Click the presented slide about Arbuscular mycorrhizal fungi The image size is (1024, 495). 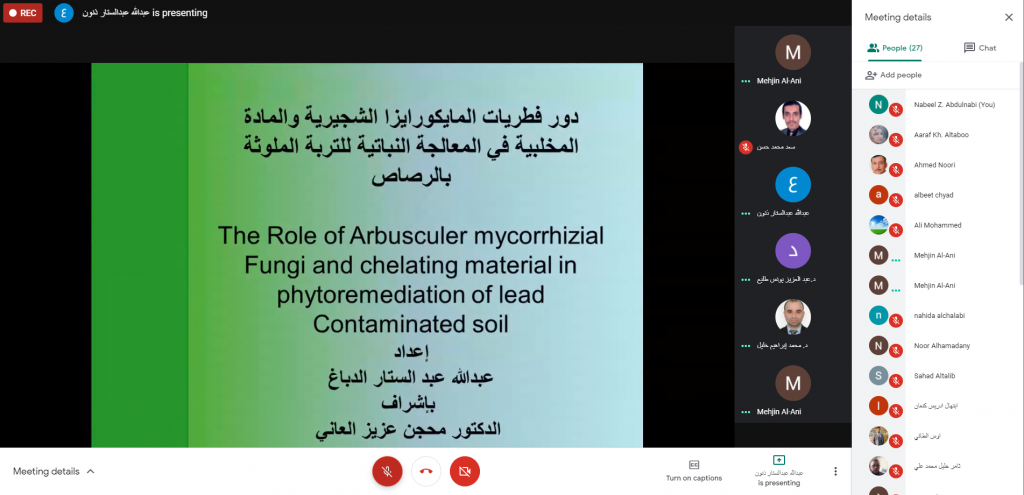(366, 255)
